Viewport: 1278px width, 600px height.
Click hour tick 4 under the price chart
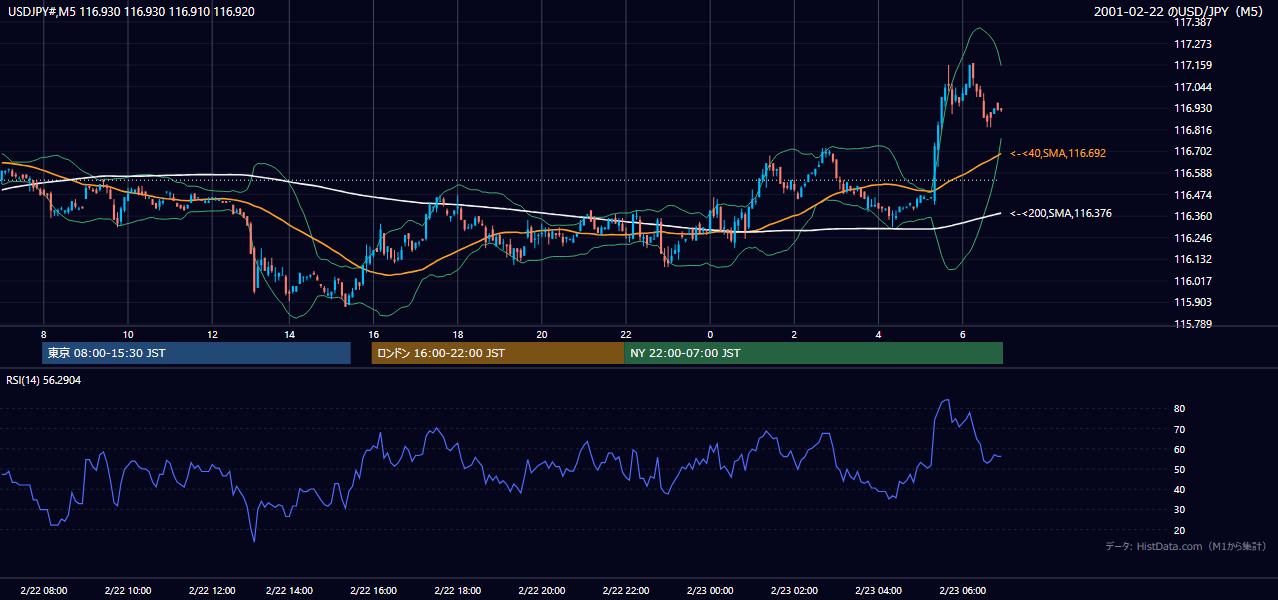[878, 334]
